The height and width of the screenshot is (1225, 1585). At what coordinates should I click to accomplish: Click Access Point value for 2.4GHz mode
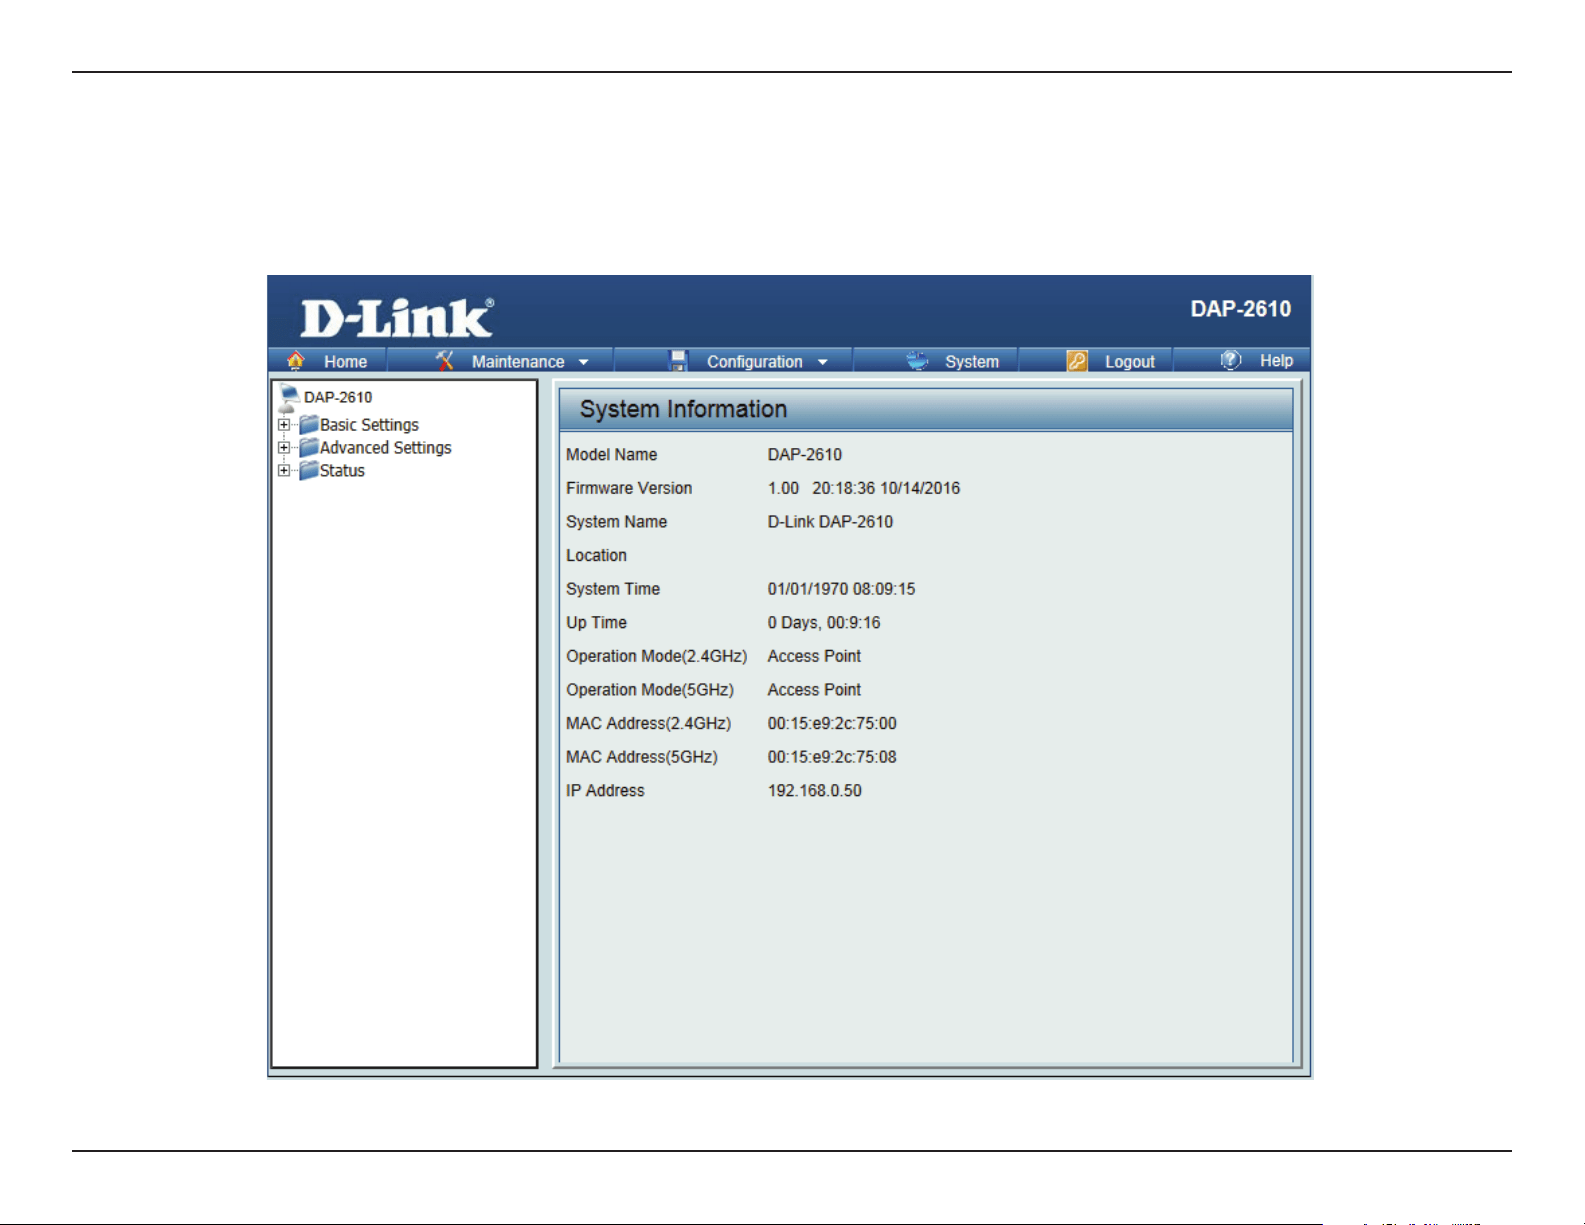pos(814,656)
